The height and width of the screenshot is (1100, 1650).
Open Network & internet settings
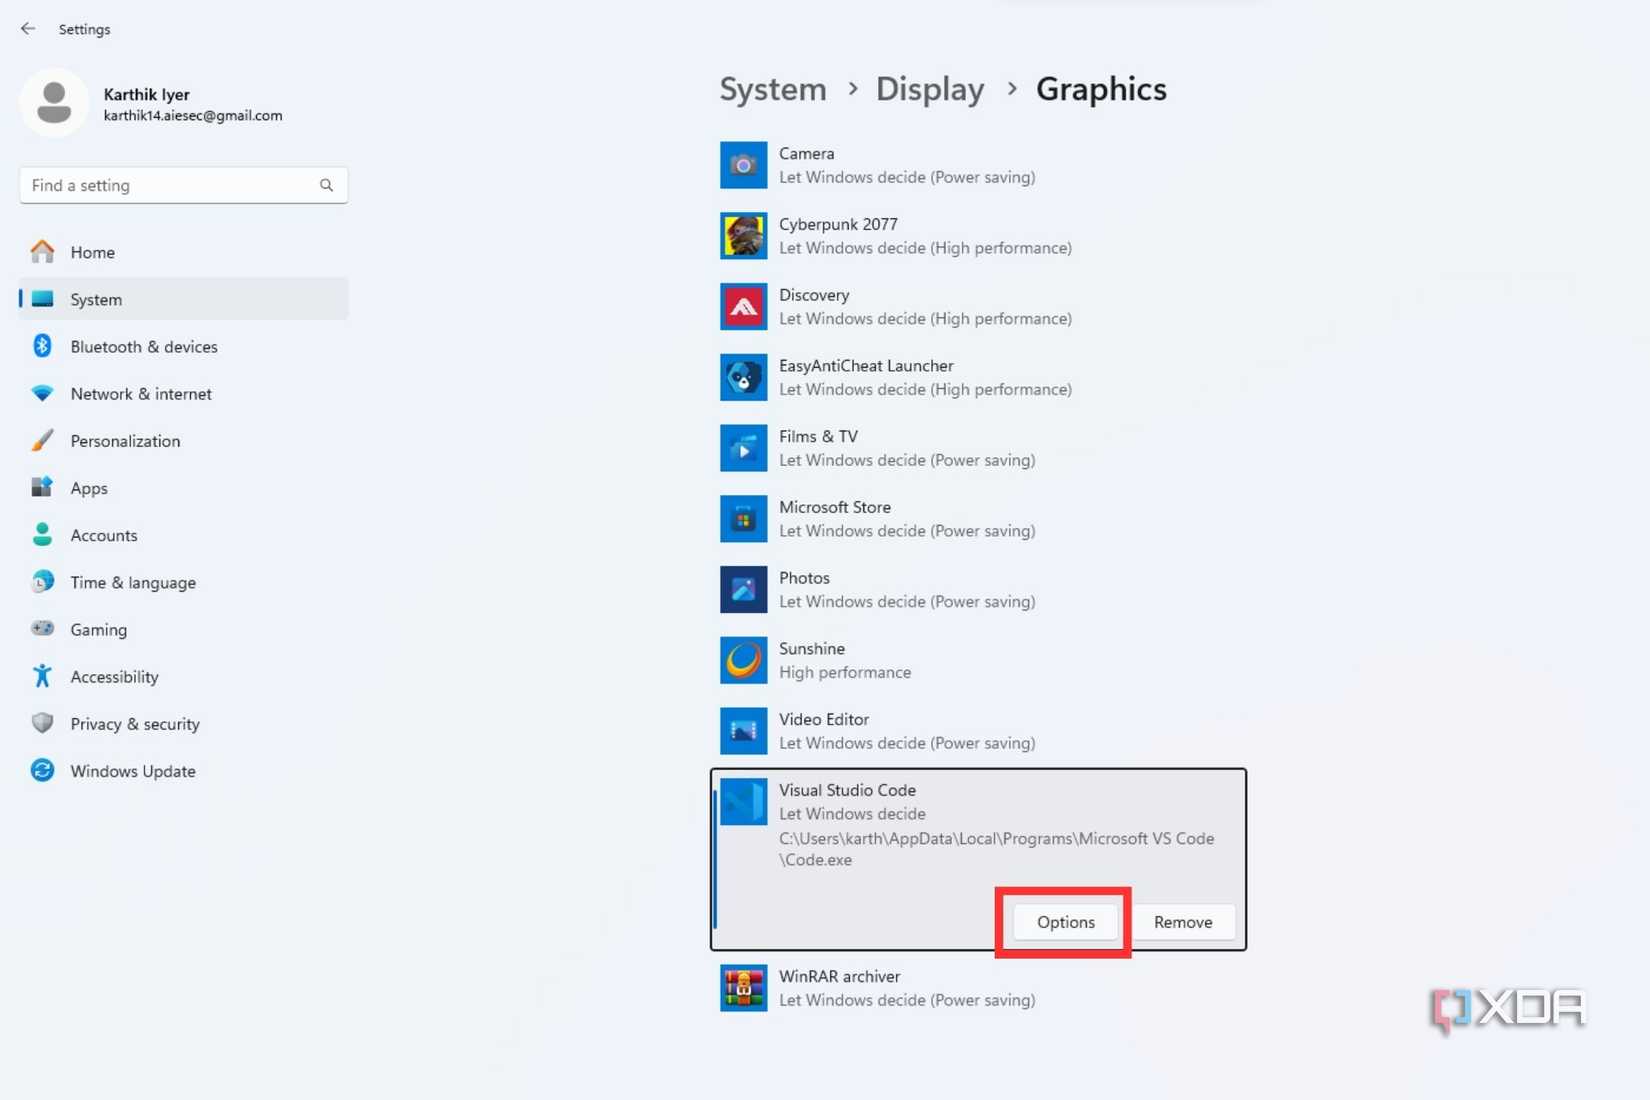click(183, 393)
